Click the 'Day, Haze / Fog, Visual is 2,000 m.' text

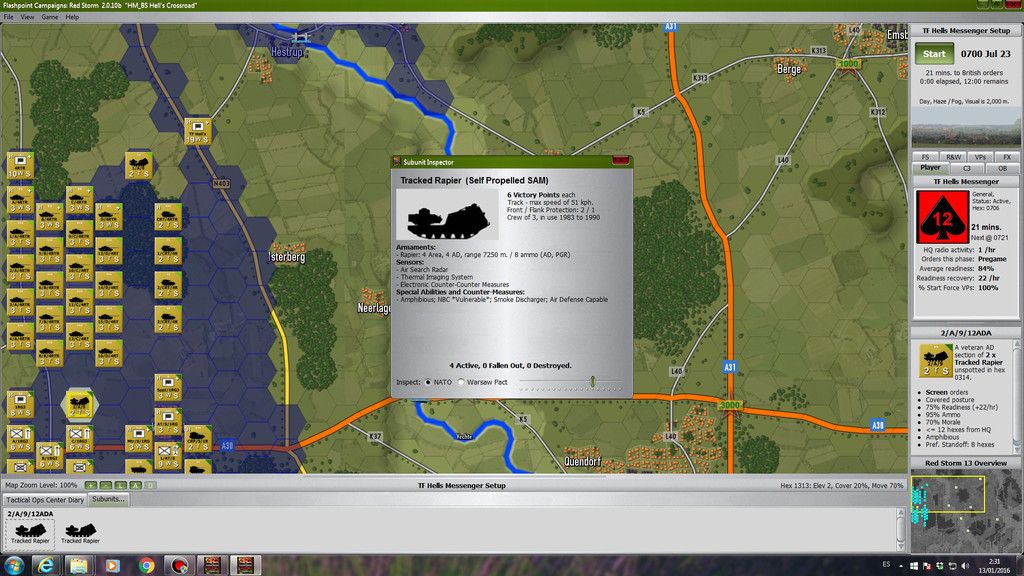coord(966,101)
